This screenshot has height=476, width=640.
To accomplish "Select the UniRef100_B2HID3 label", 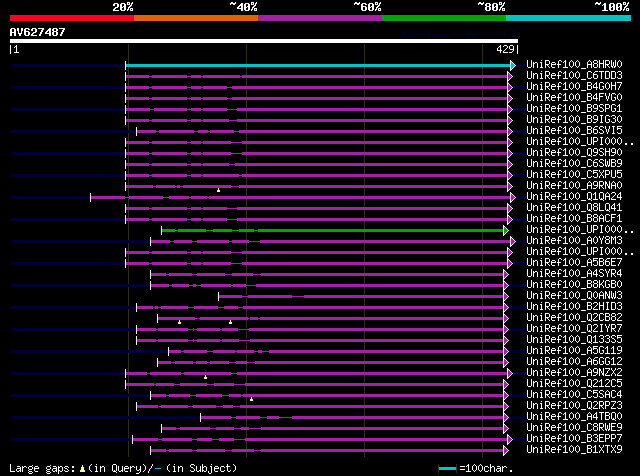I will (x=574, y=307).
